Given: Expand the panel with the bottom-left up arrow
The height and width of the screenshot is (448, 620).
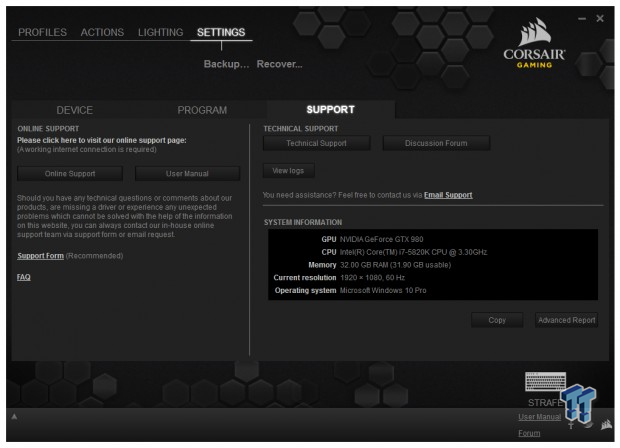Looking at the screenshot, I should (14, 416).
